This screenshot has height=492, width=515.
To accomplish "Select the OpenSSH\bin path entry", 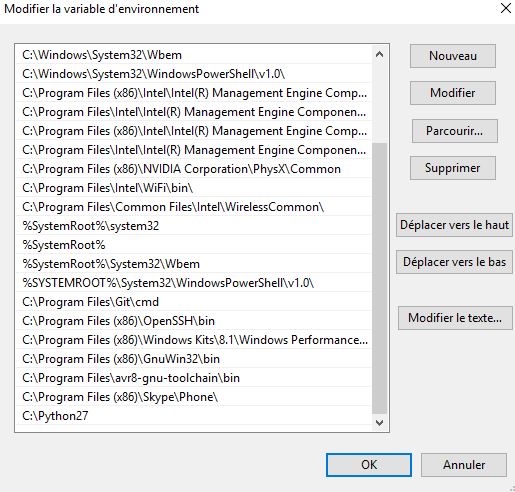I will (x=193, y=321).
